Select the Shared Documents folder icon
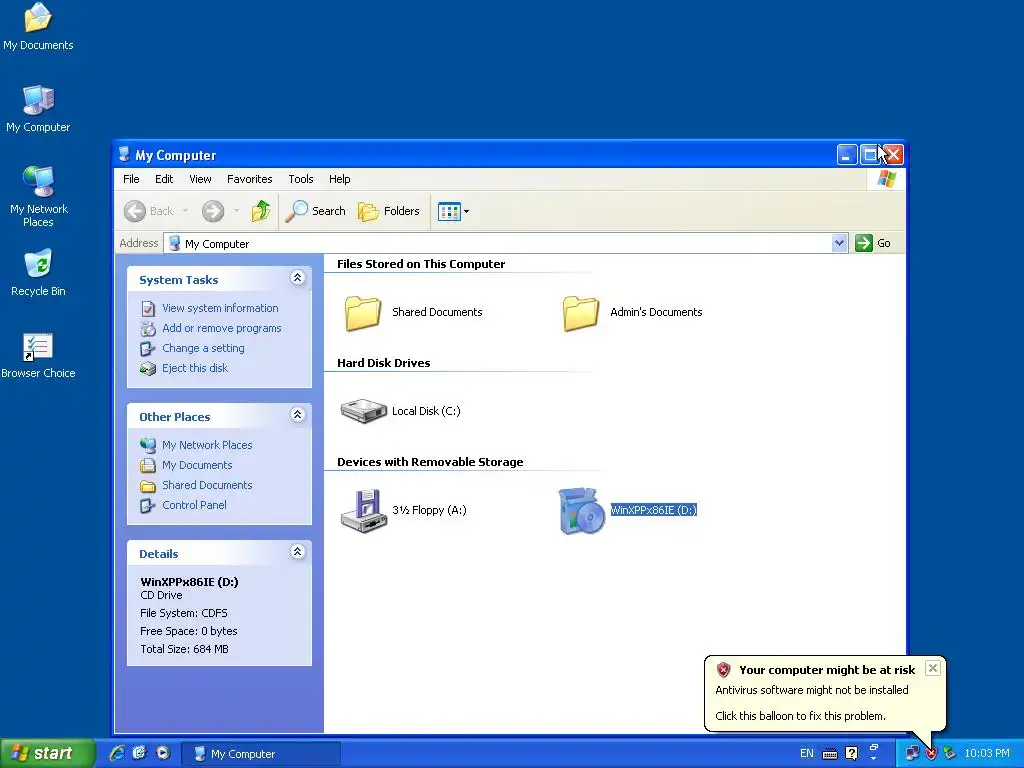 tap(362, 313)
